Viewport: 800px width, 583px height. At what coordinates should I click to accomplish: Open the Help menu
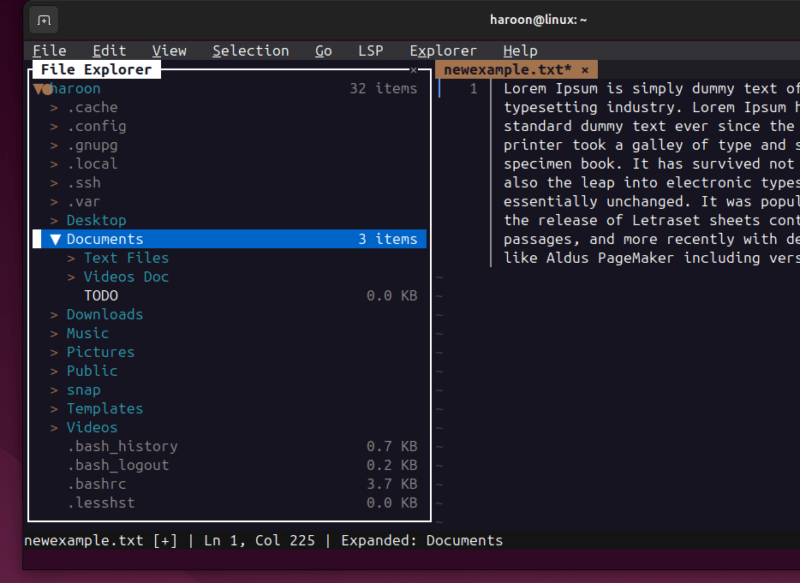(518, 50)
